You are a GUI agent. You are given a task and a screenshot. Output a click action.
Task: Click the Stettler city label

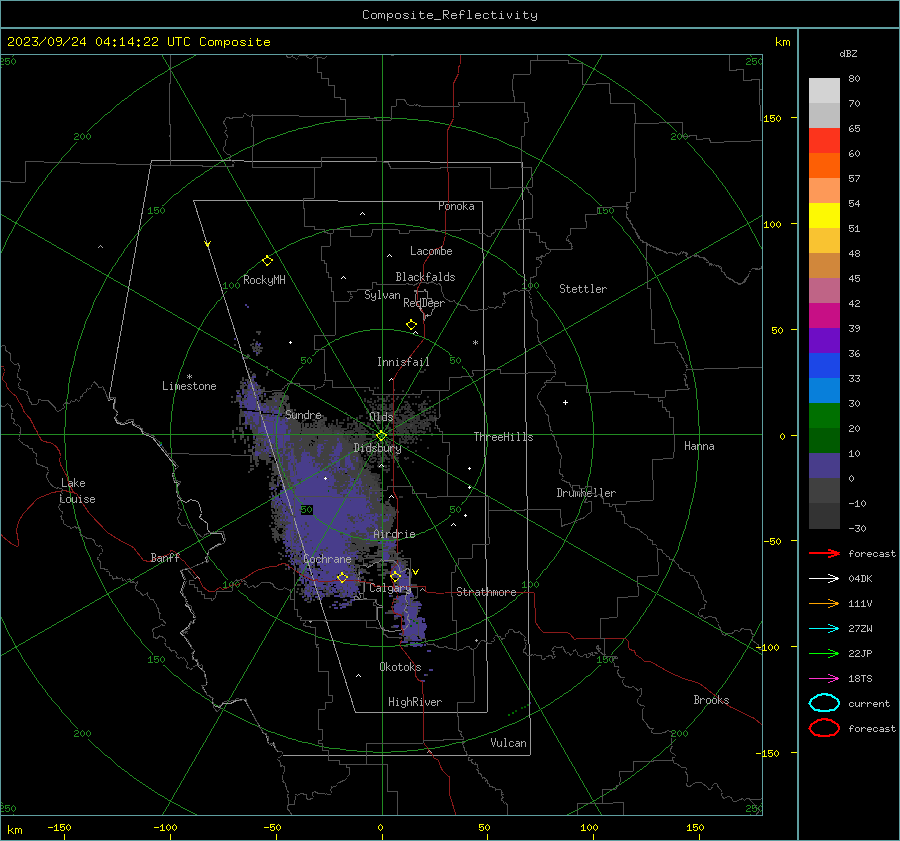pyautogui.click(x=583, y=289)
